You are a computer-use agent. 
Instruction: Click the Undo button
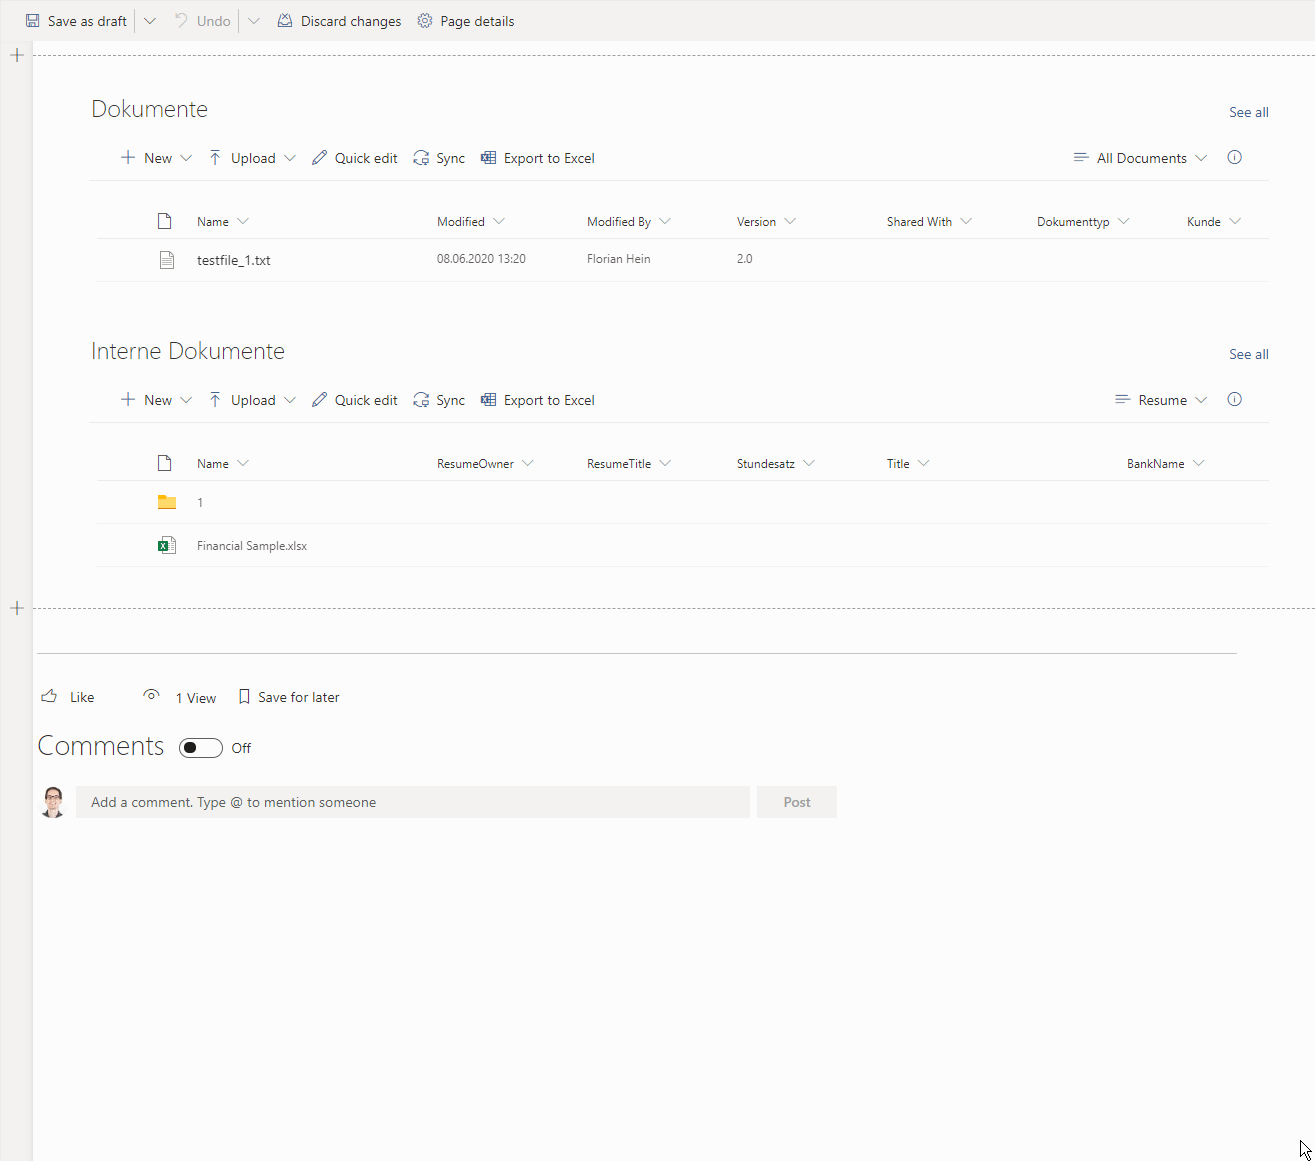coord(202,21)
